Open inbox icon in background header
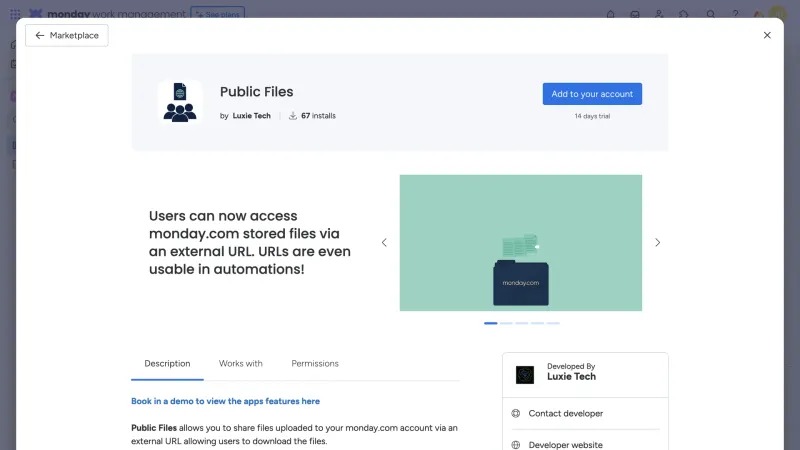 click(635, 14)
